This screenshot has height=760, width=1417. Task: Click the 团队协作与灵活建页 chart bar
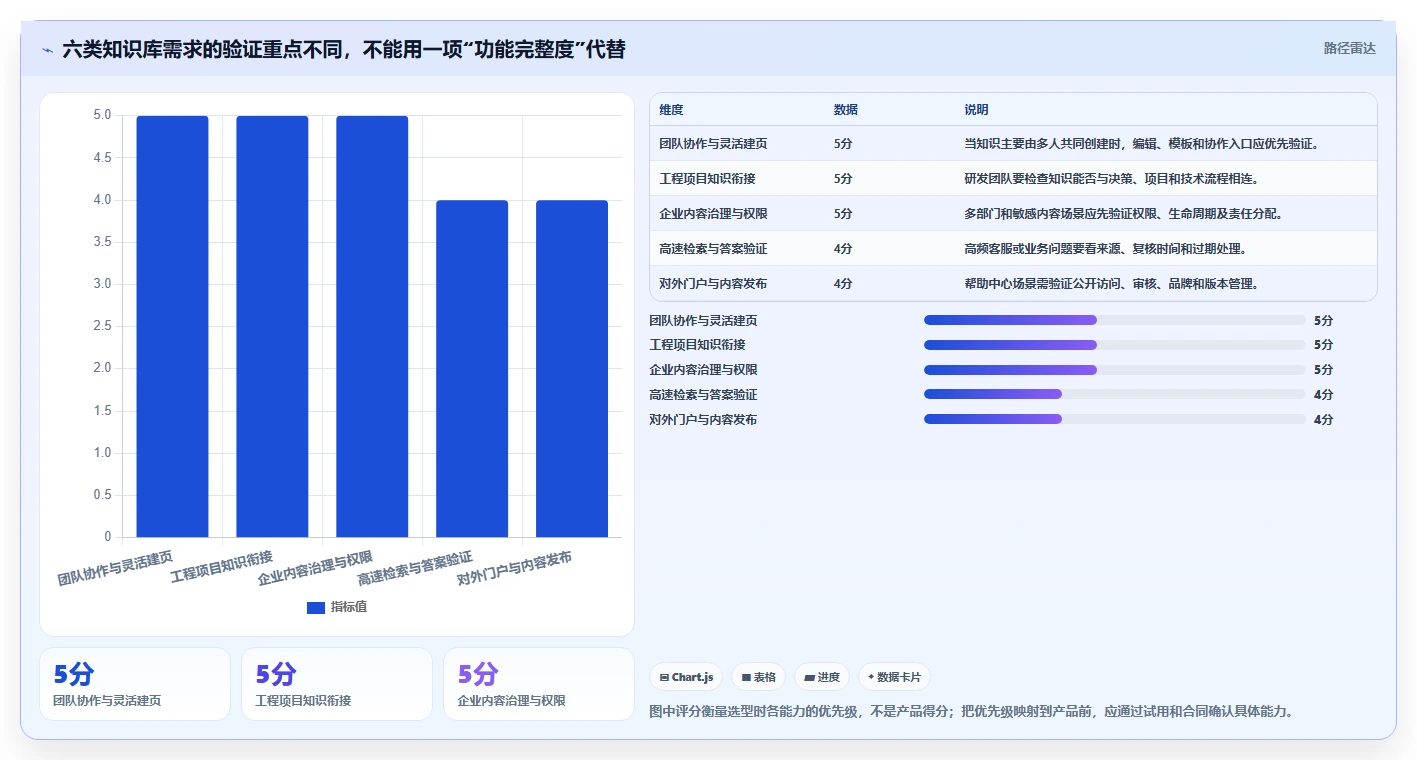tap(172, 326)
